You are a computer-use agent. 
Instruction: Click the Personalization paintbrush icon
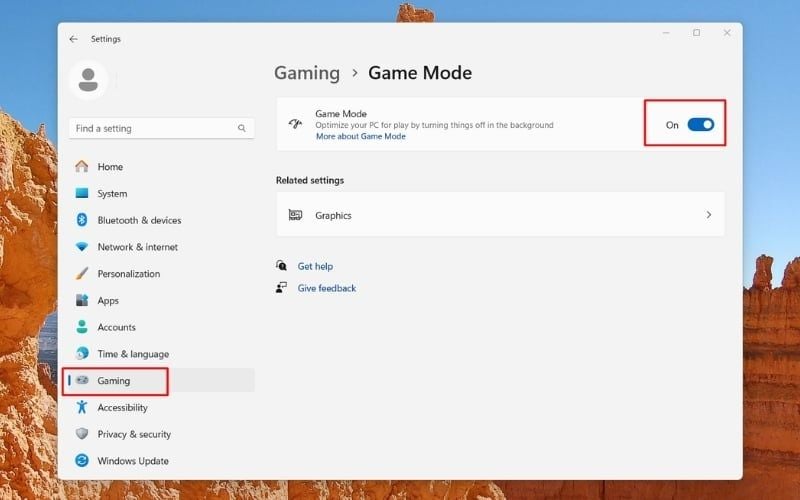click(82, 273)
